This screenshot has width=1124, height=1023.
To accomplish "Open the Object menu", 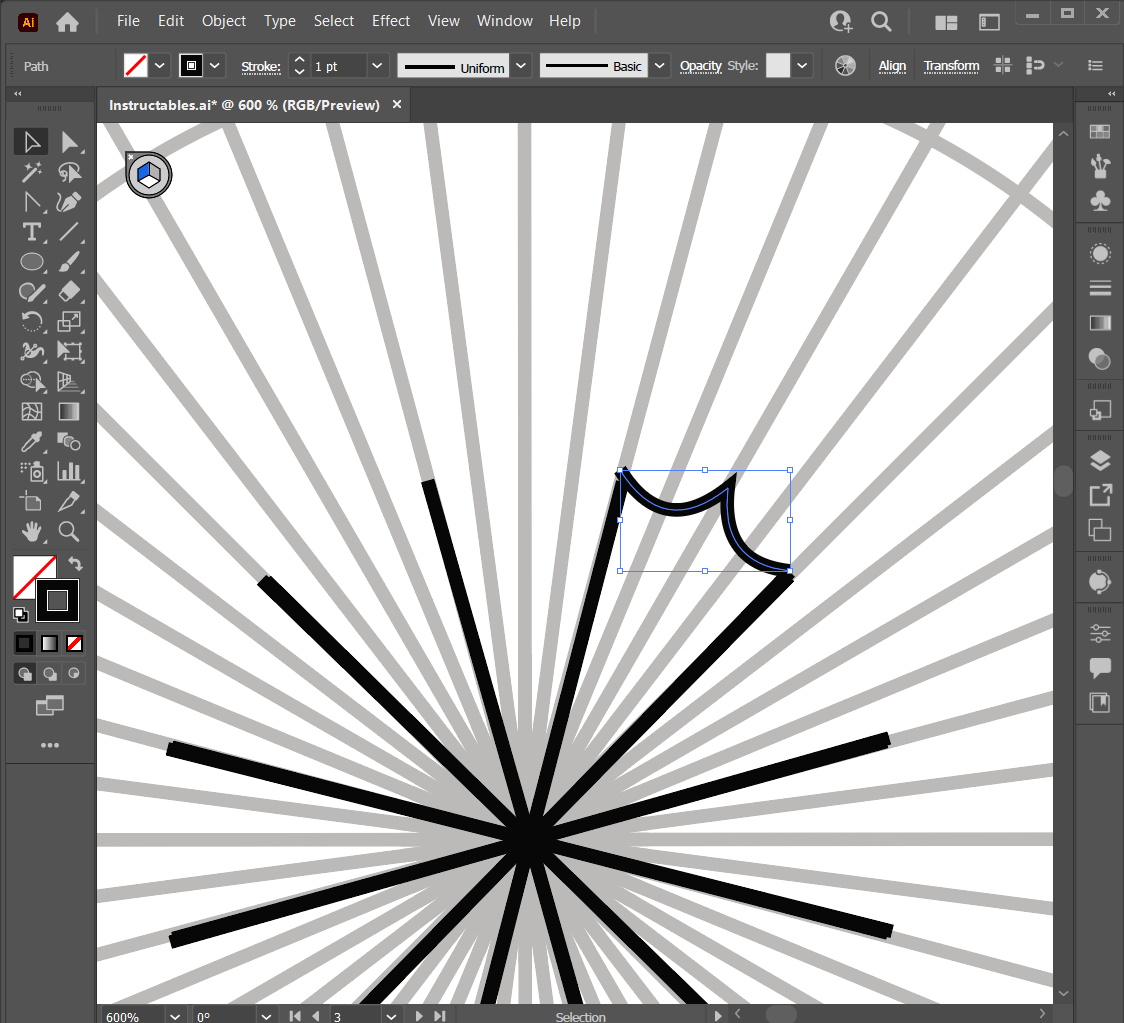I will (224, 21).
